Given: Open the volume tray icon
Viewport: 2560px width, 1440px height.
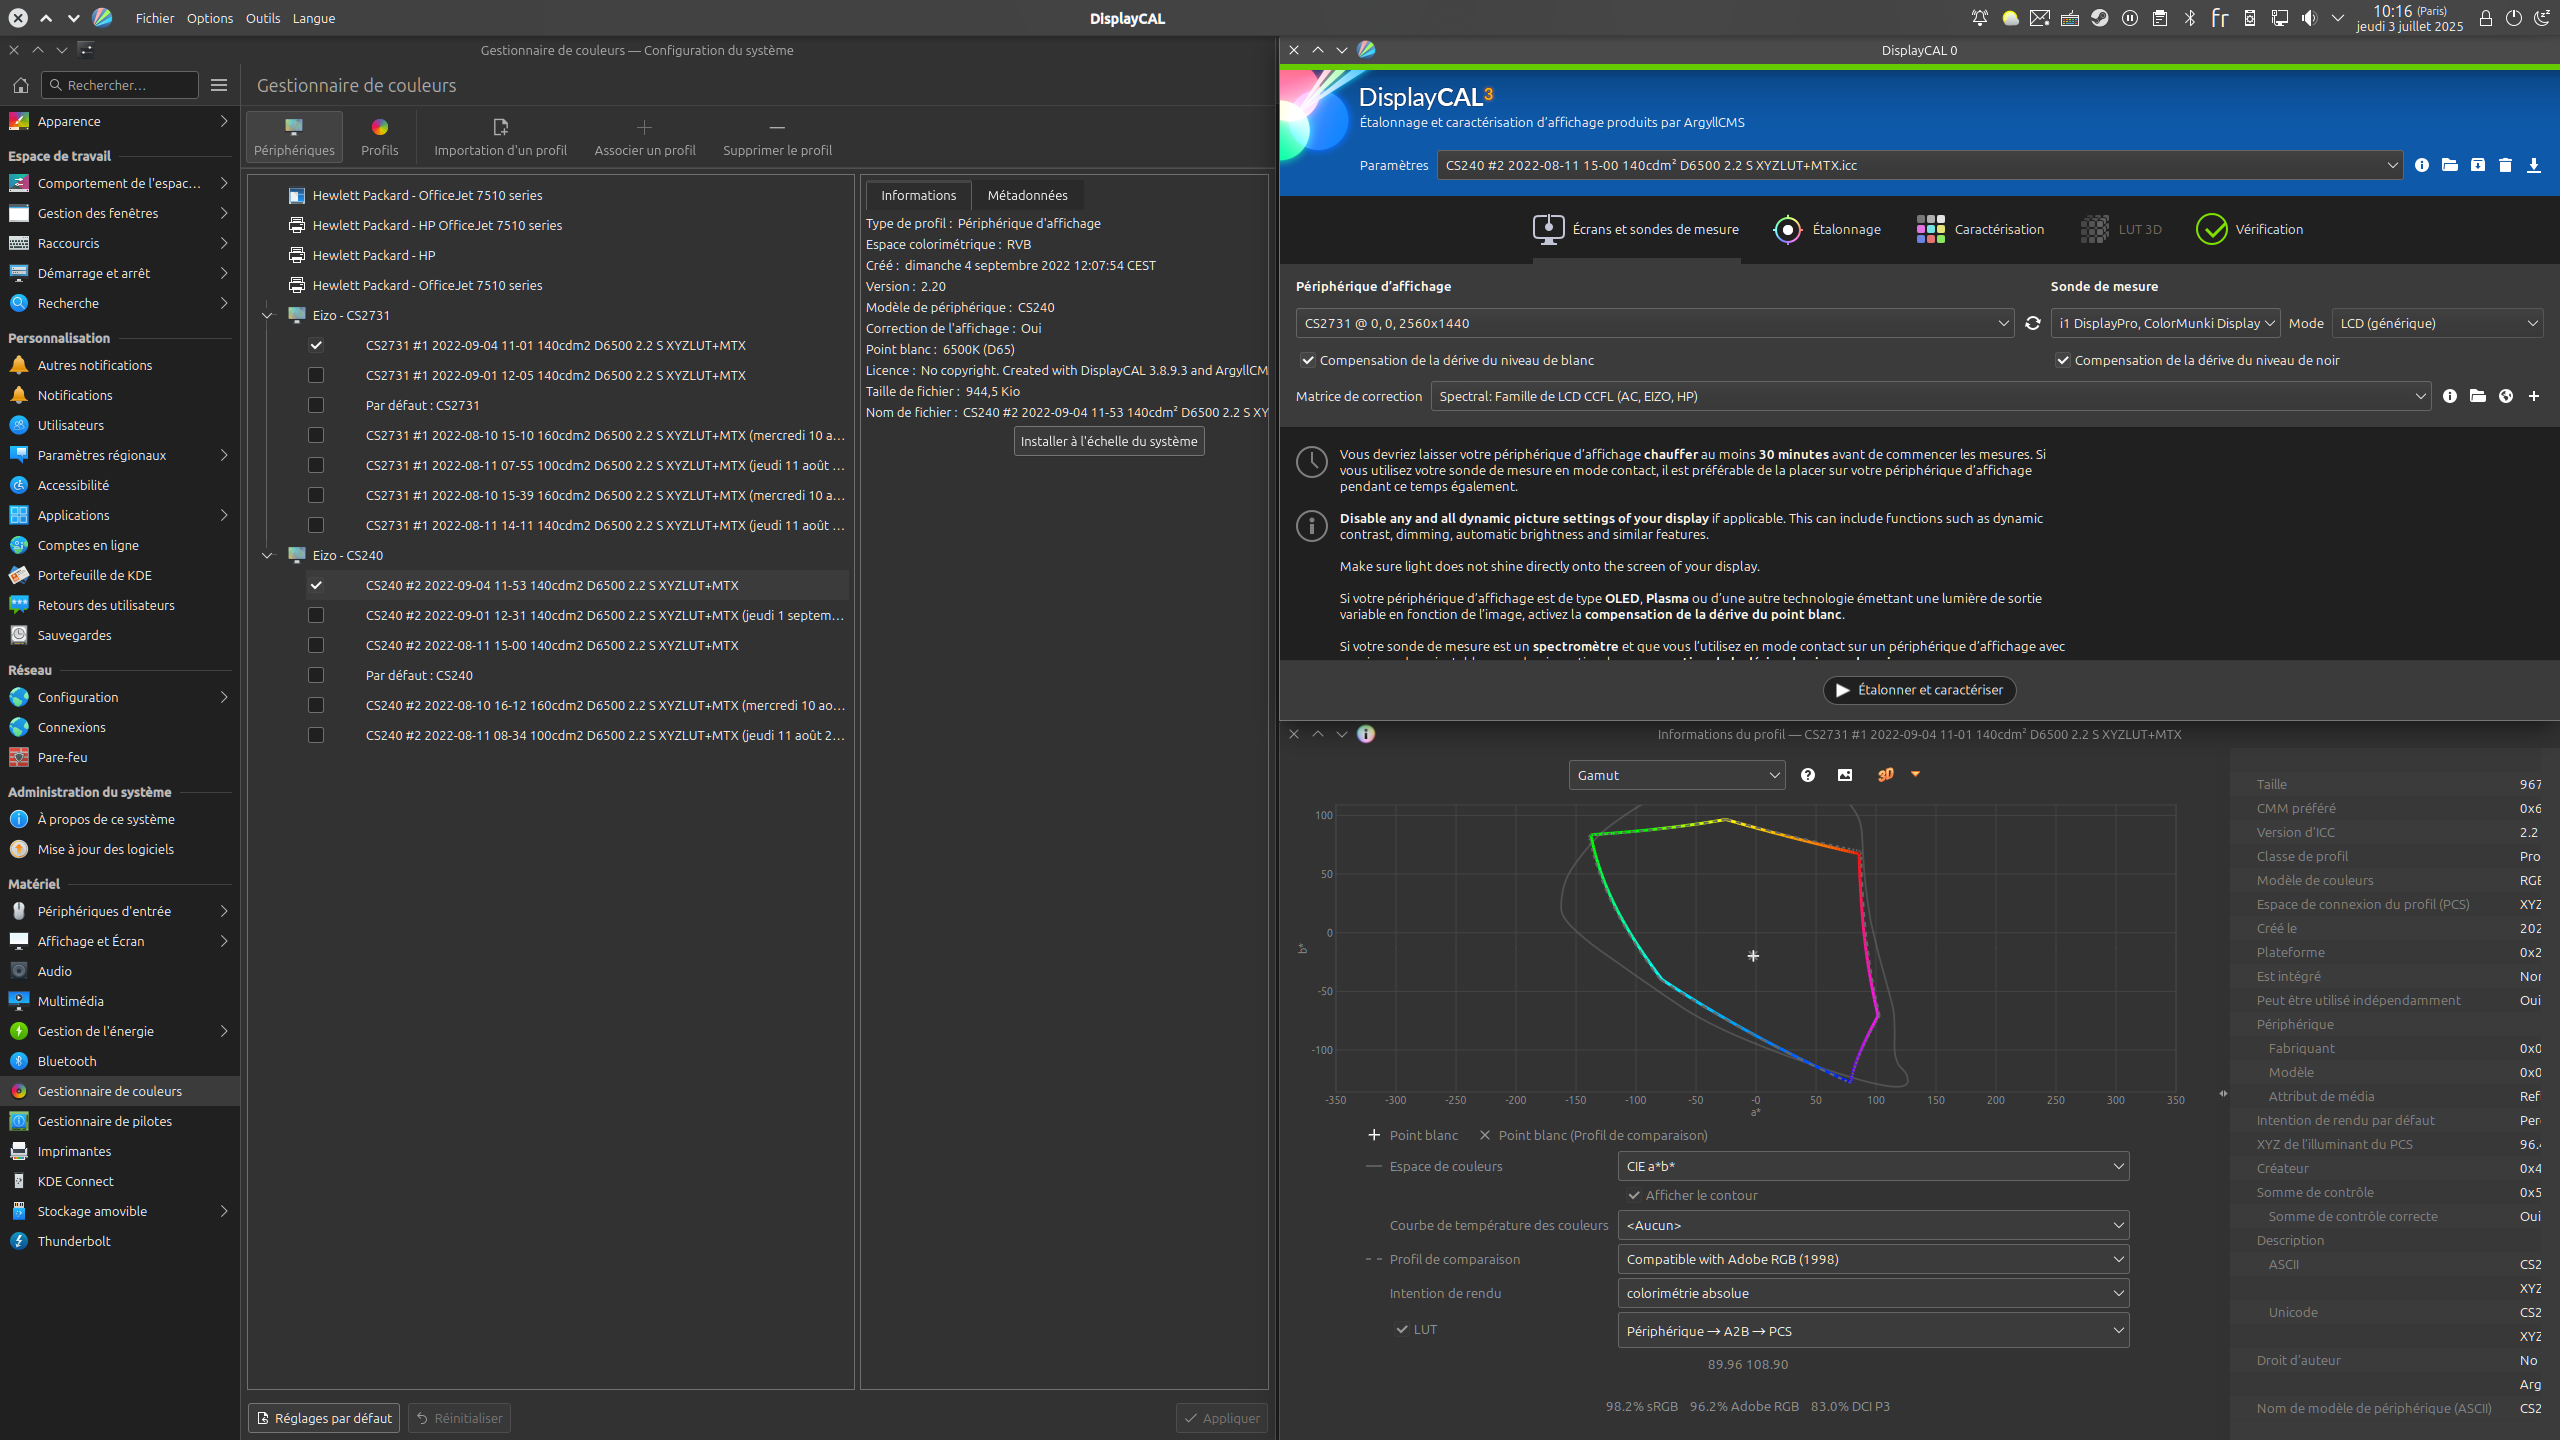Looking at the screenshot, I should pos(2309,18).
